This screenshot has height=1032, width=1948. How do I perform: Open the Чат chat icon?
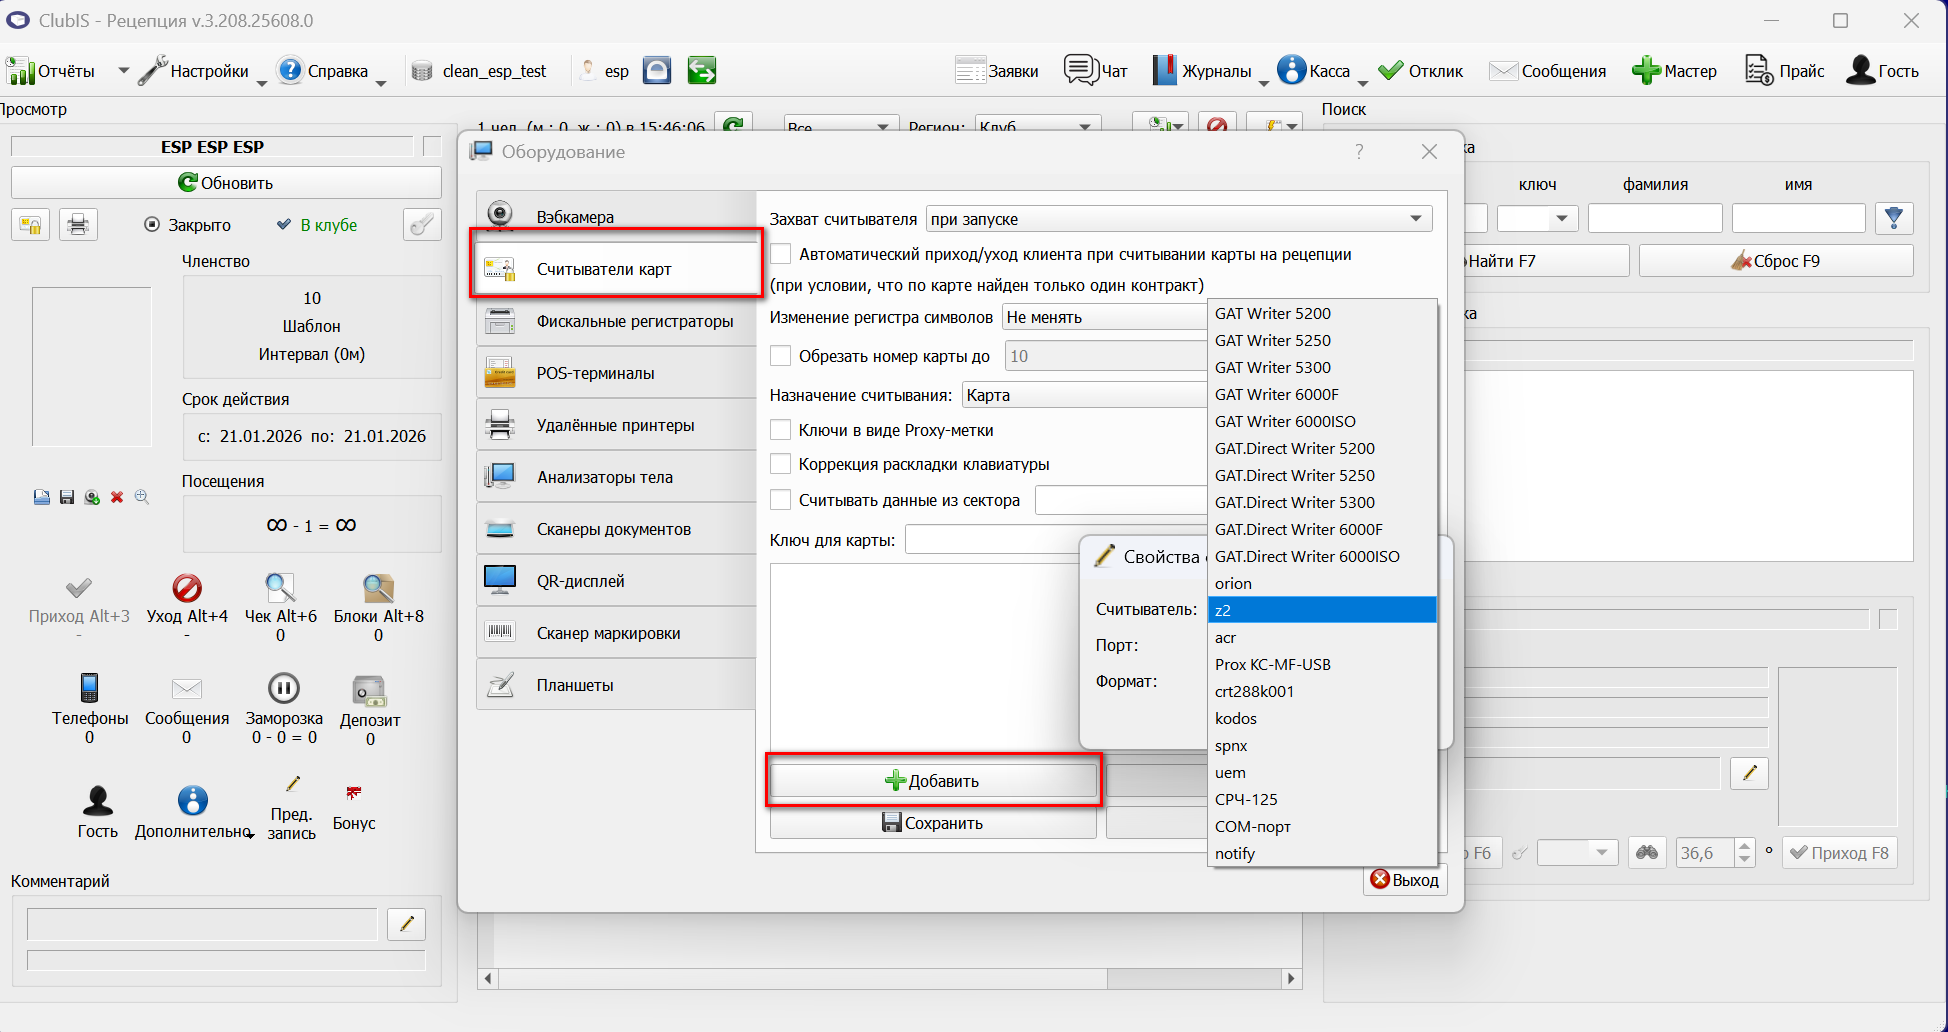click(1080, 70)
